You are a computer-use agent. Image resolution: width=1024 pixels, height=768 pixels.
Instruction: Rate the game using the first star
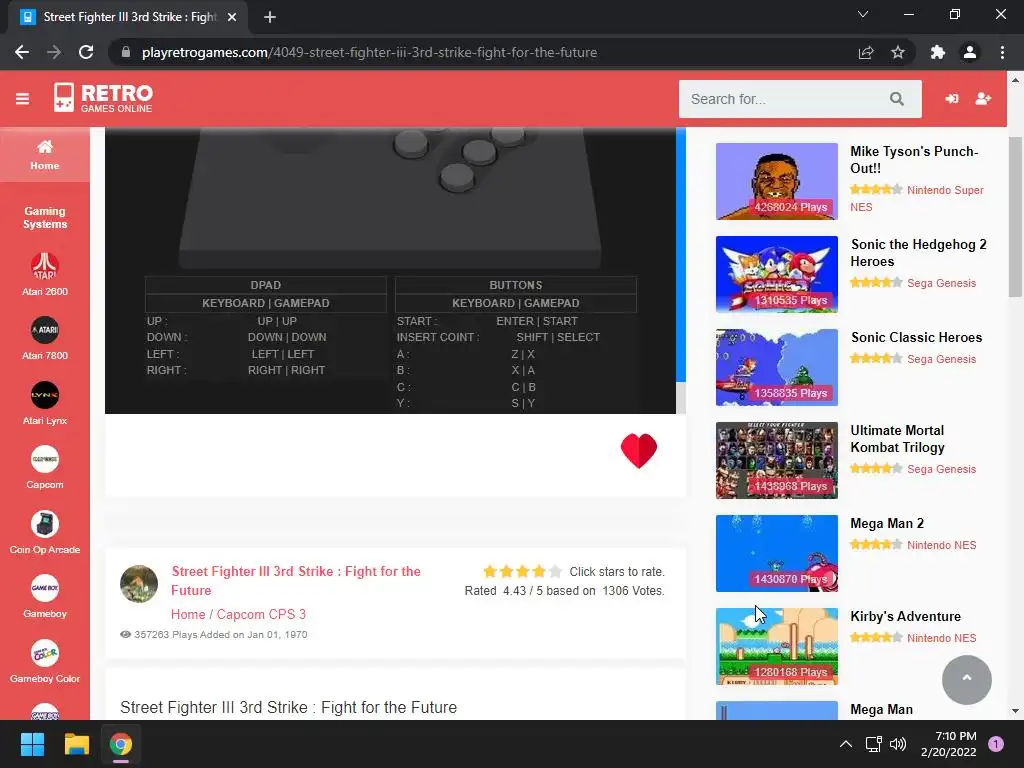(x=490, y=571)
